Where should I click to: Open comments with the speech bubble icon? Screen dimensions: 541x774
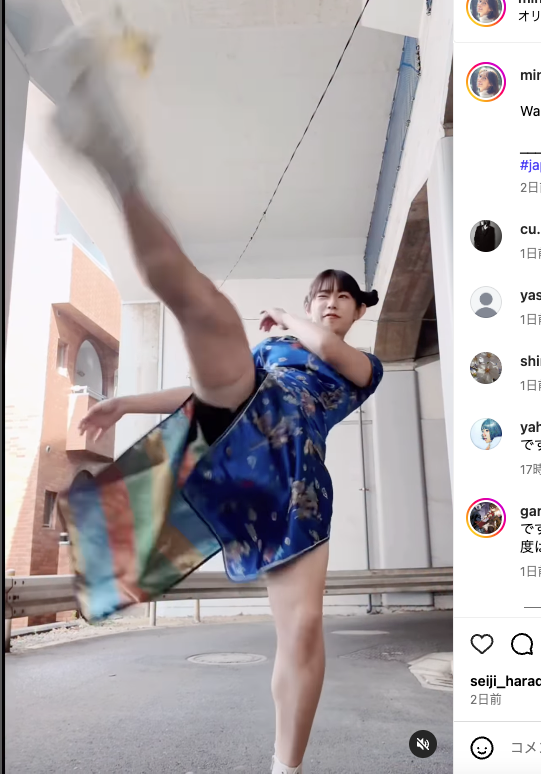[x=522, y=644]
